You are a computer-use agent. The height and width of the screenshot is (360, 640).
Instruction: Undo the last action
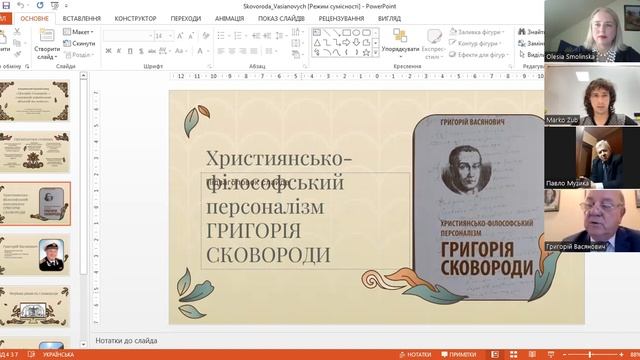(x=20, y=5)
